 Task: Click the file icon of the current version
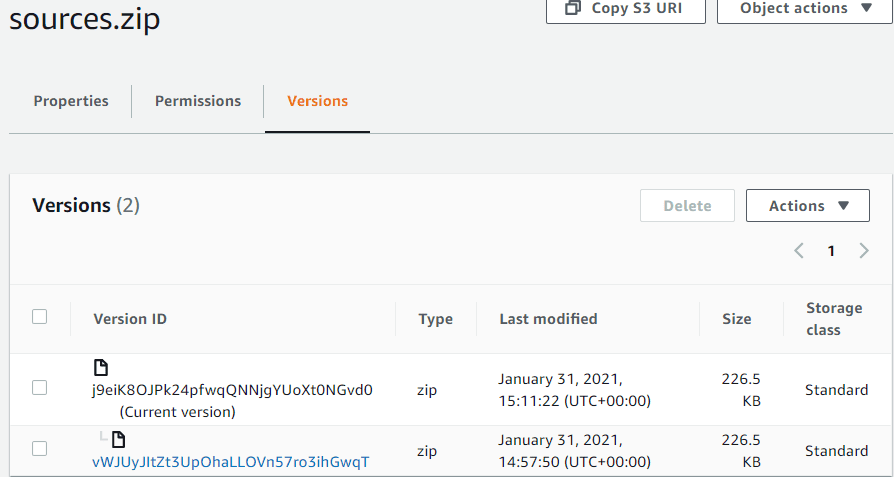click(x=100, y=368)
